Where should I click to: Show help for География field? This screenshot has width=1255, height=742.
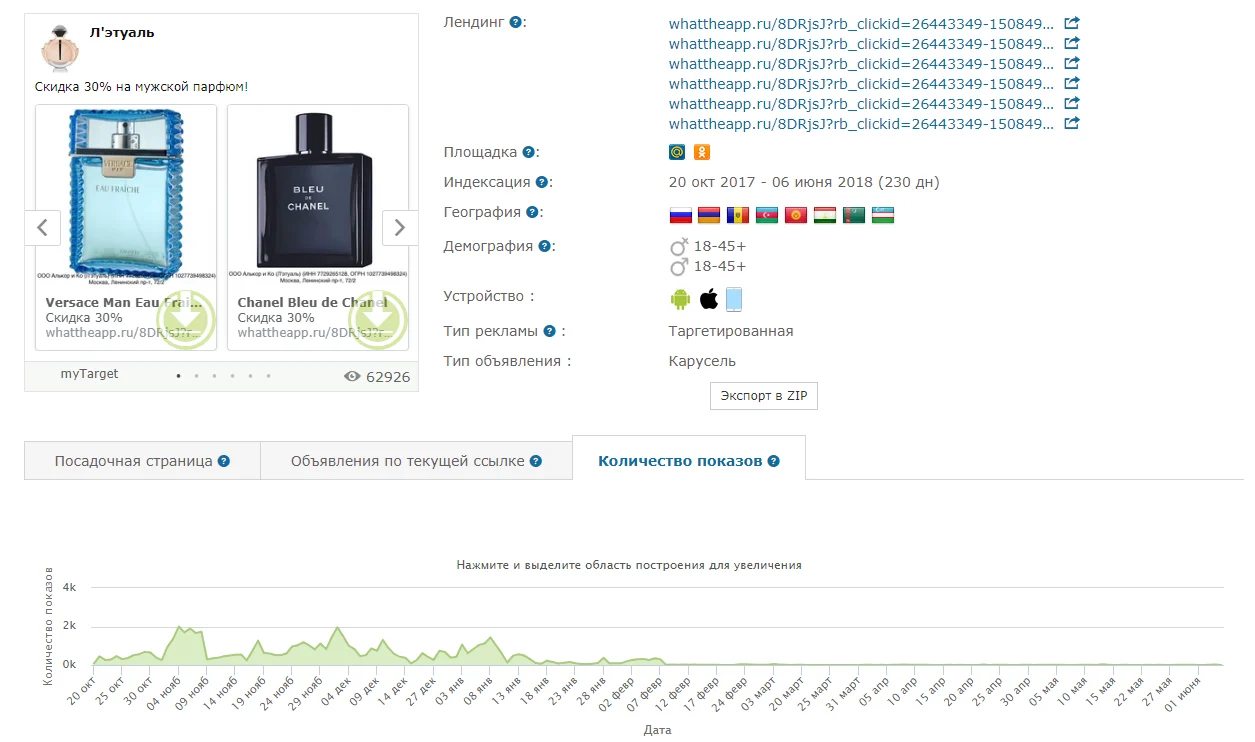[532, 212]
